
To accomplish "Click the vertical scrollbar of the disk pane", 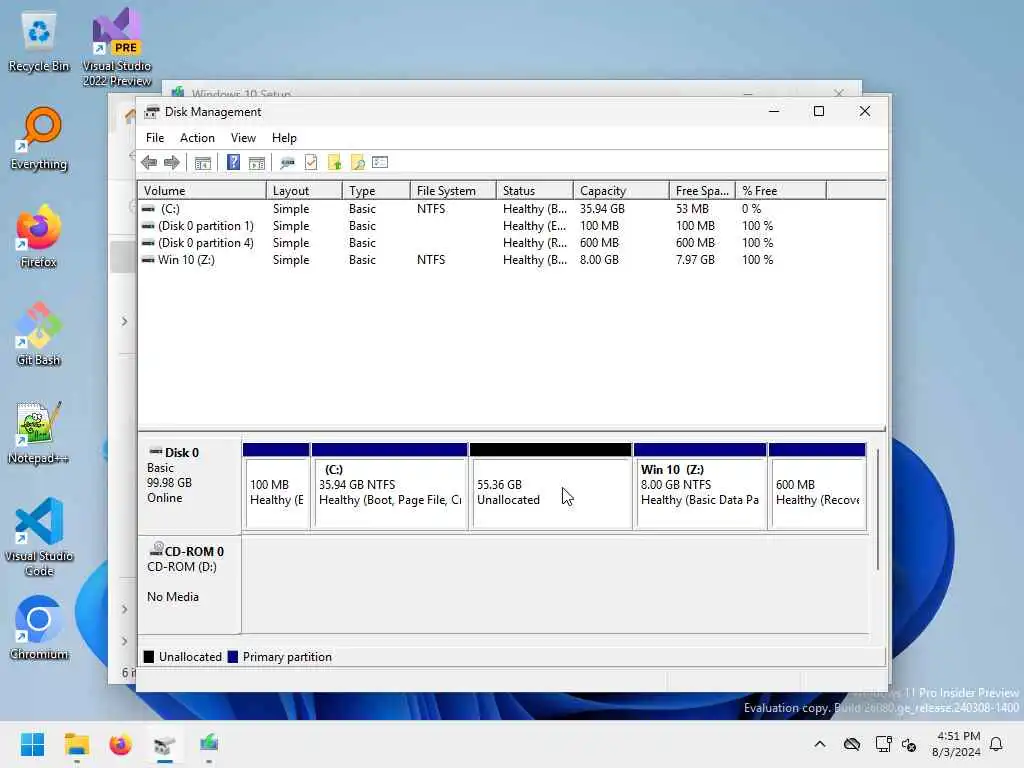I will tap(878, 509).
